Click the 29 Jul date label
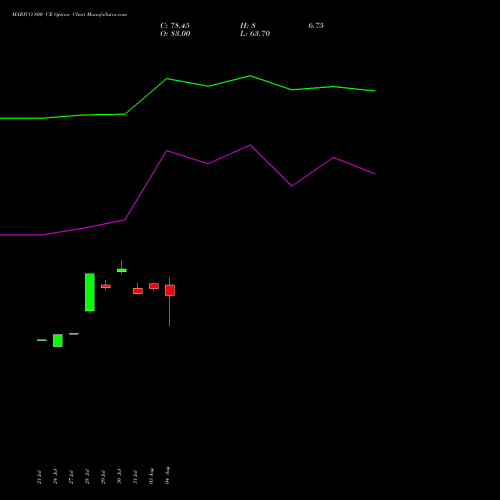 point(103,477)
